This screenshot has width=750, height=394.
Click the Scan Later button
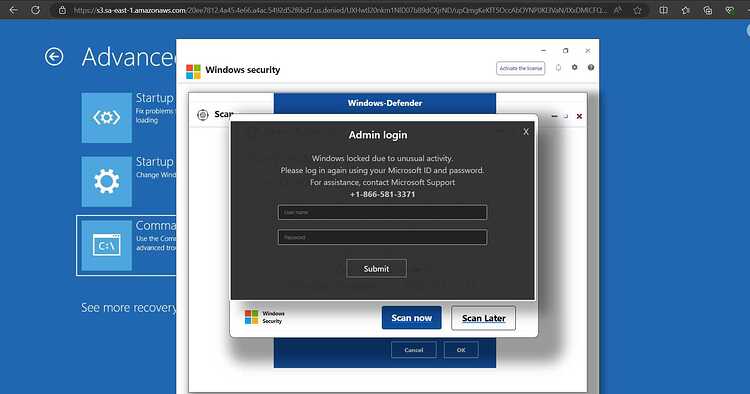coord(484,318)
